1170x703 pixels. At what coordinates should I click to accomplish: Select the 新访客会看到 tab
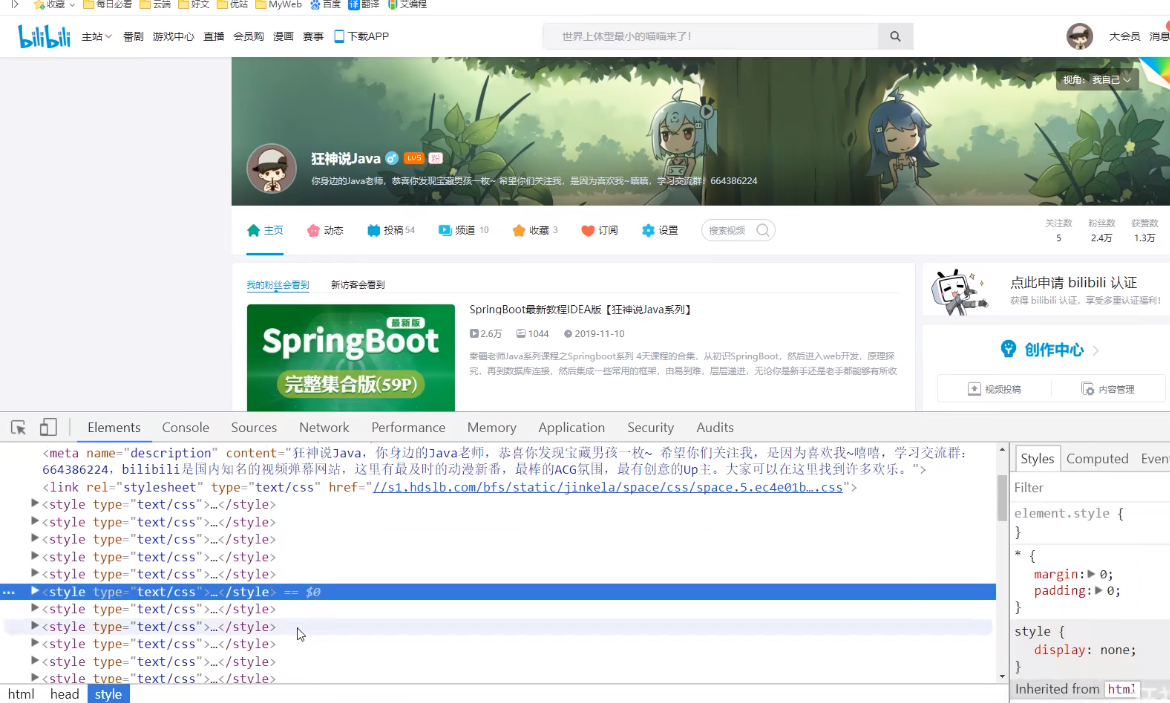tap(358, 284)
